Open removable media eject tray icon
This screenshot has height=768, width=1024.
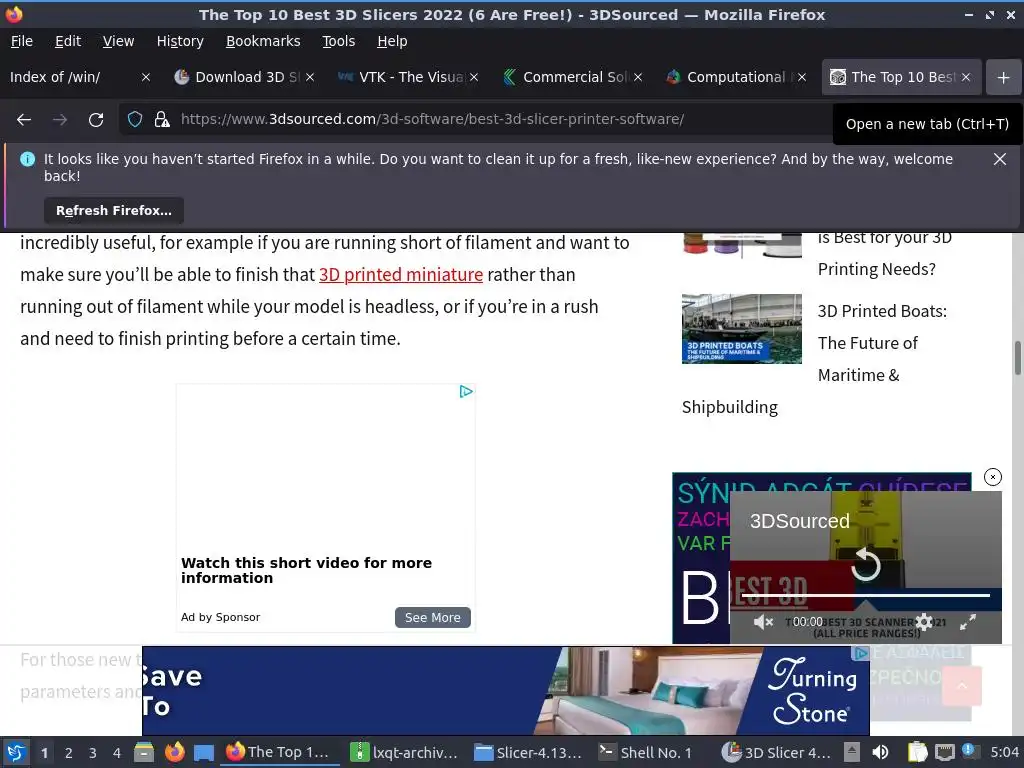click(852, 752)
